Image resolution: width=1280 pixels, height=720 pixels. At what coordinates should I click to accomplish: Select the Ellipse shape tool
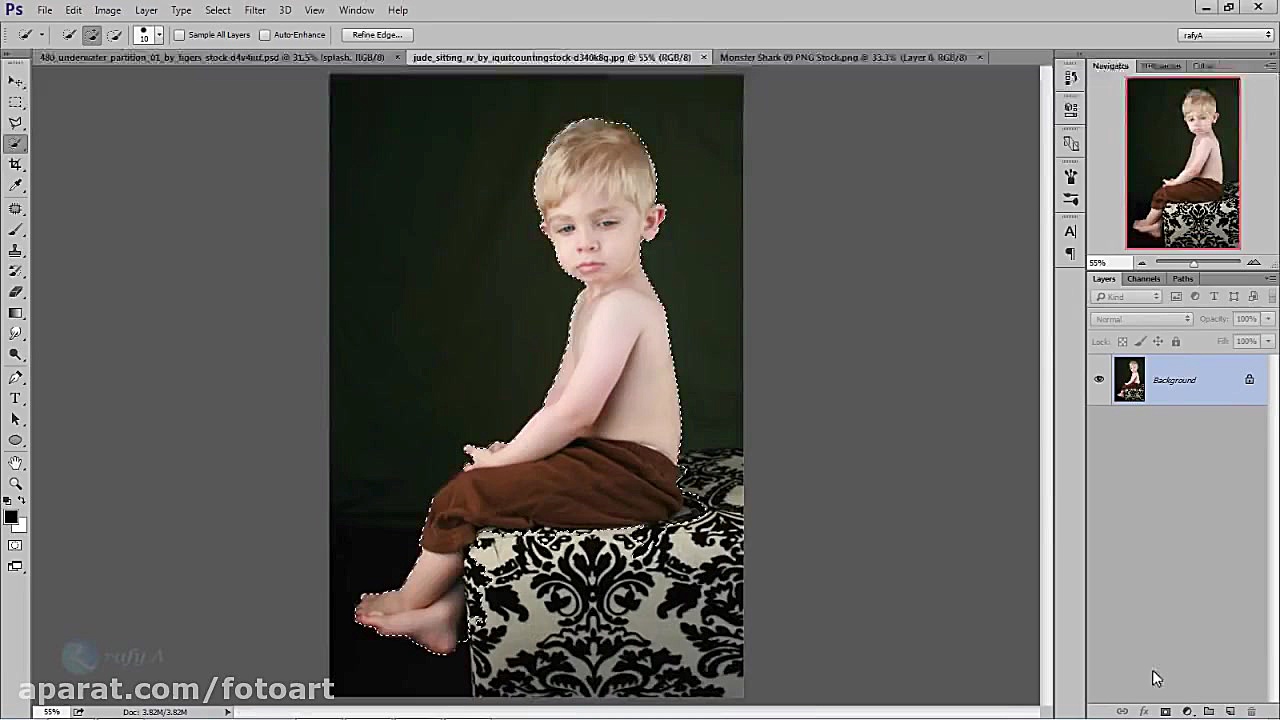(16, 441)
